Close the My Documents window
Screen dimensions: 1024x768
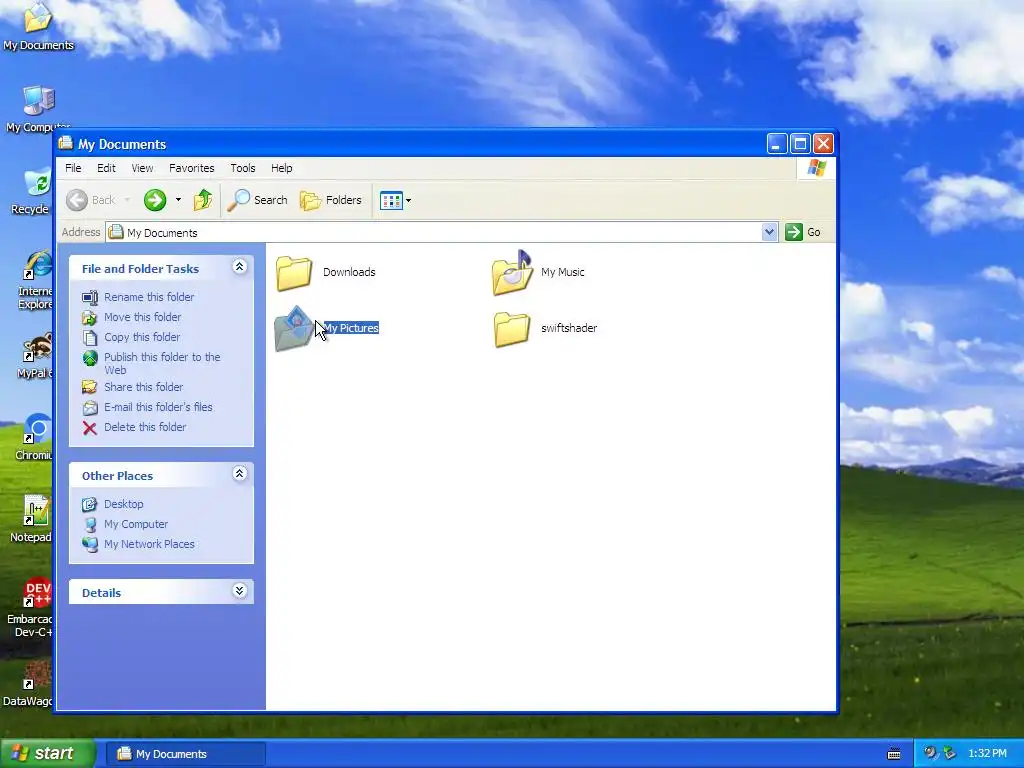coord(823,144)
